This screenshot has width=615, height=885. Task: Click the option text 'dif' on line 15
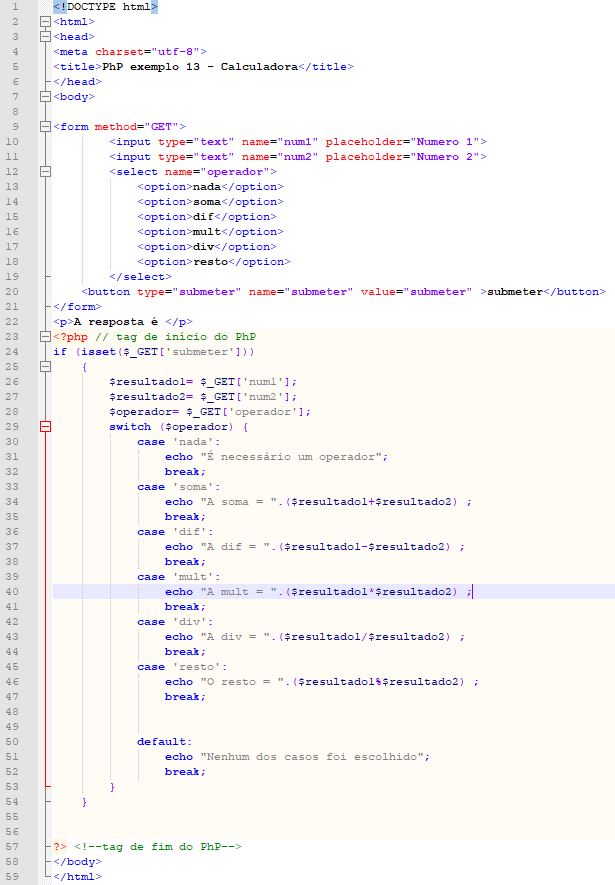[x=203, y=217]
